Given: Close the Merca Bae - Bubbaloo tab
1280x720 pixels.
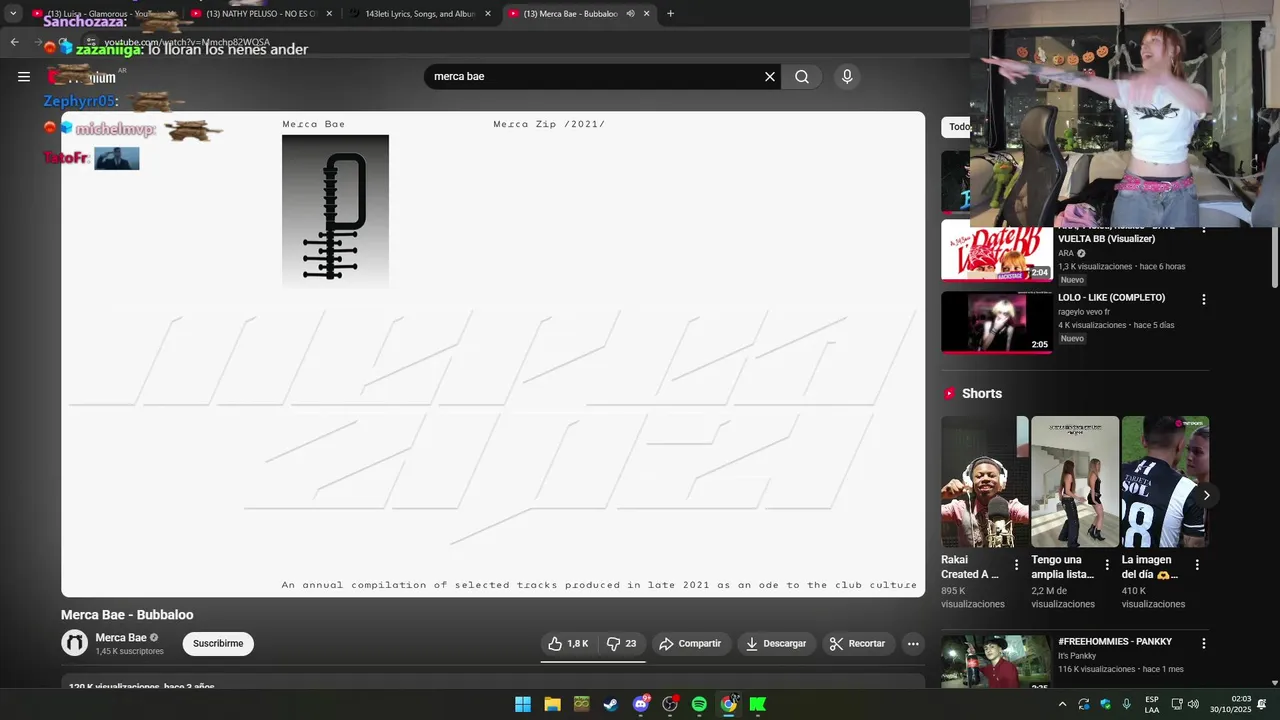Looking at the screenshot, I should [x=647, y=14].
